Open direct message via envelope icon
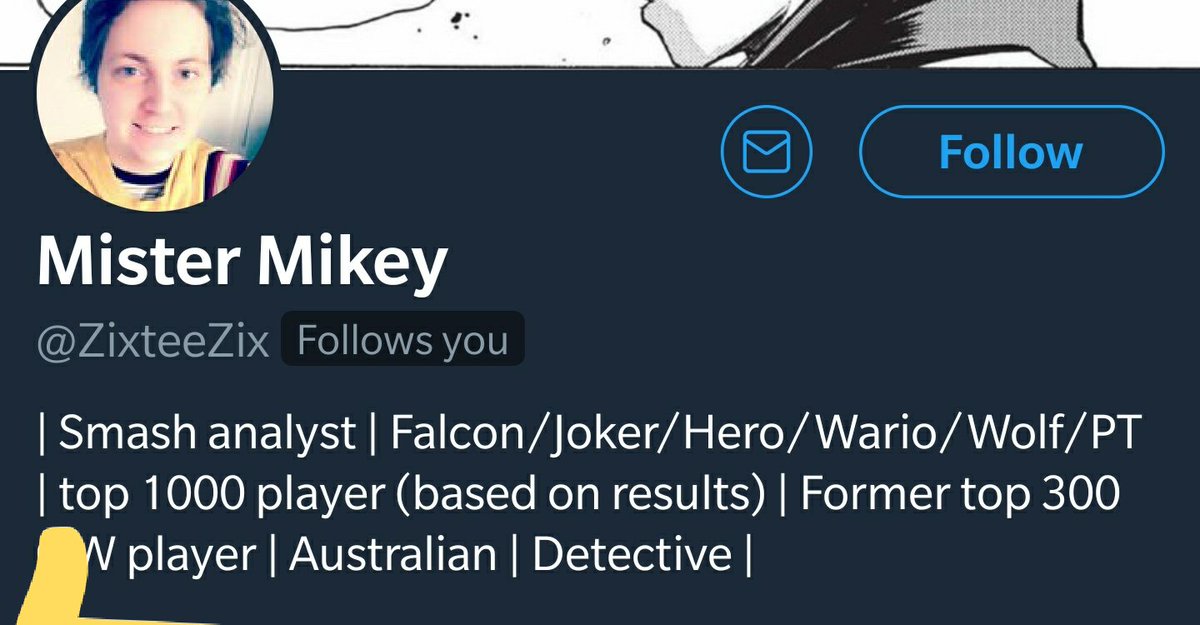Screen dimensions: 1200x625 767,151
